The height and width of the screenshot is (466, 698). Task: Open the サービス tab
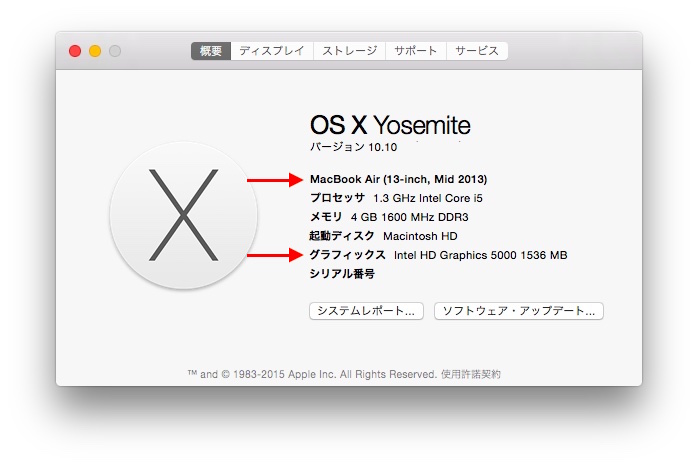[x=477, y=51]
